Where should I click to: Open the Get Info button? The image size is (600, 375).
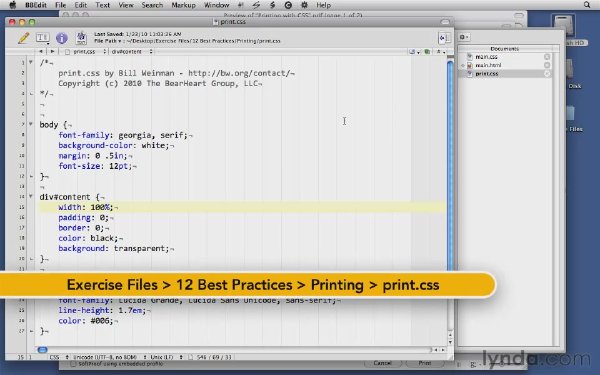pyautogui.click(x=62, y=38)
